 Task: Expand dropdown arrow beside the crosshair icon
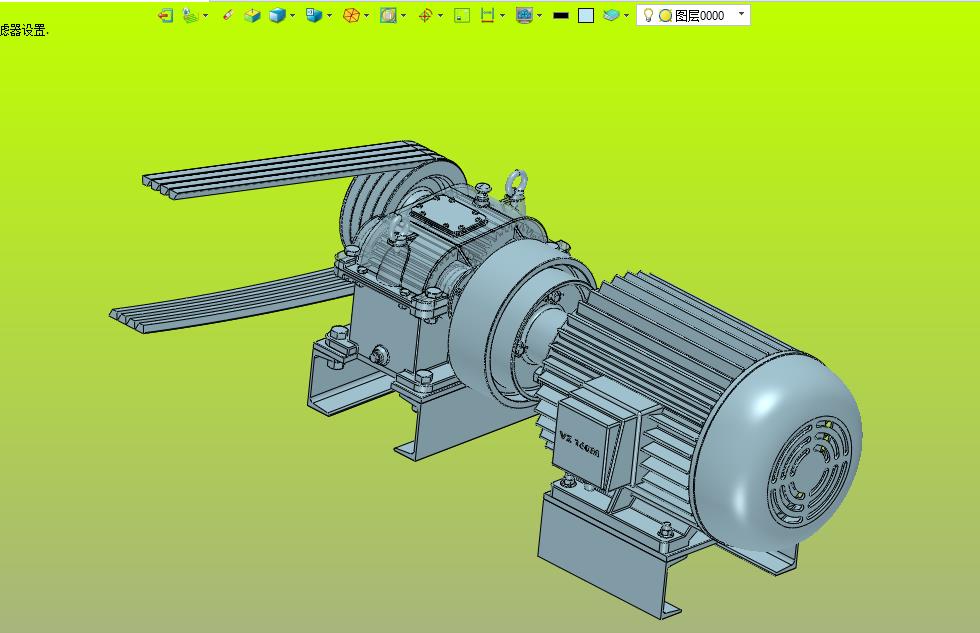(x=440, y=15)
